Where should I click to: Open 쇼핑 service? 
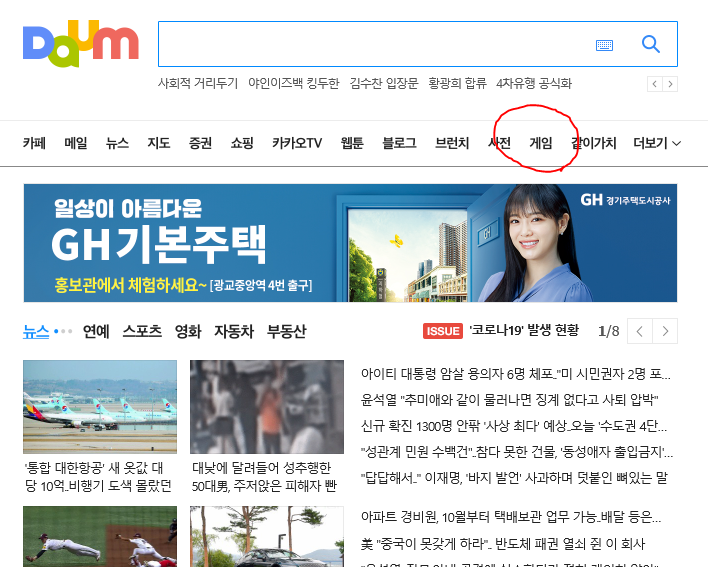pos(242,143)
